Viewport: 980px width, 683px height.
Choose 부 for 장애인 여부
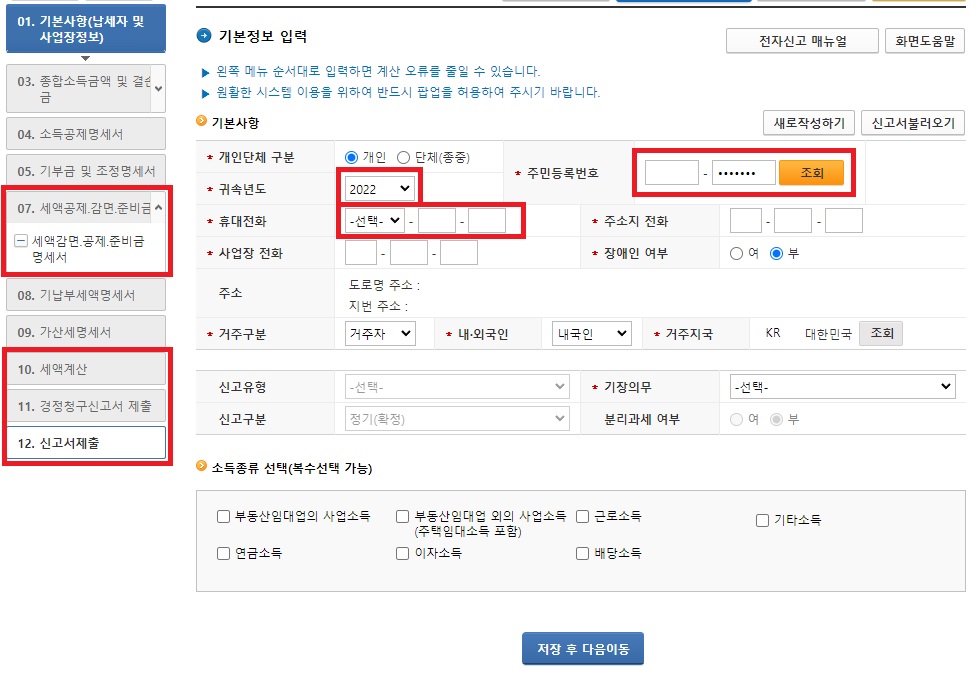click(776, 254)
